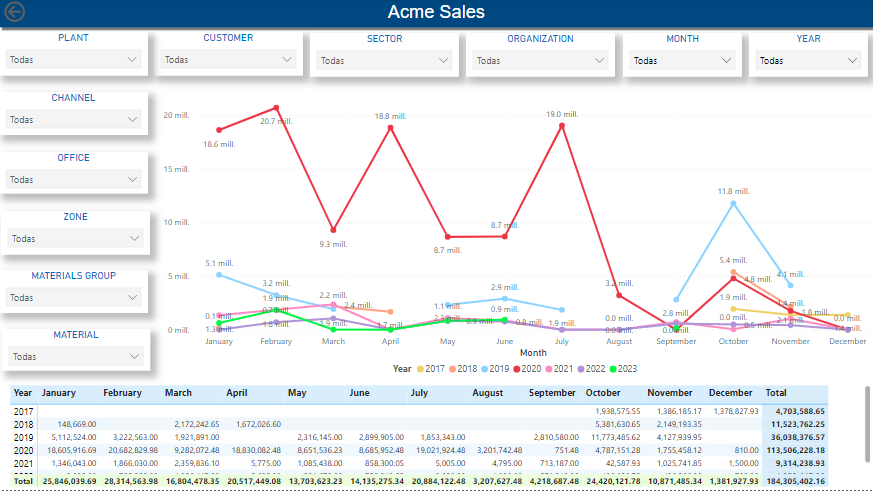Open the SECTOR filter dropdown
873x491 pixels.
(x=384, y=61)
